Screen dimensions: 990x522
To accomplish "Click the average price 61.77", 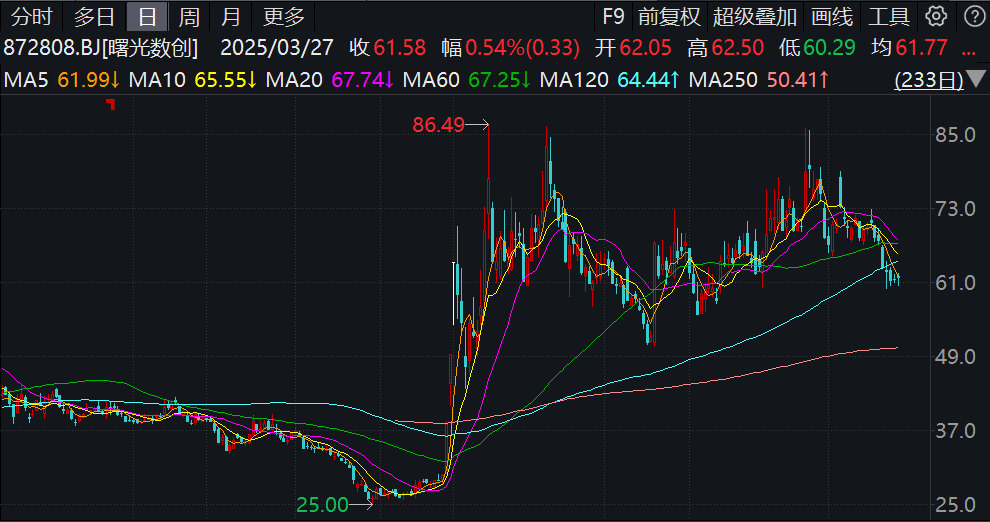I will pos(921,47).
